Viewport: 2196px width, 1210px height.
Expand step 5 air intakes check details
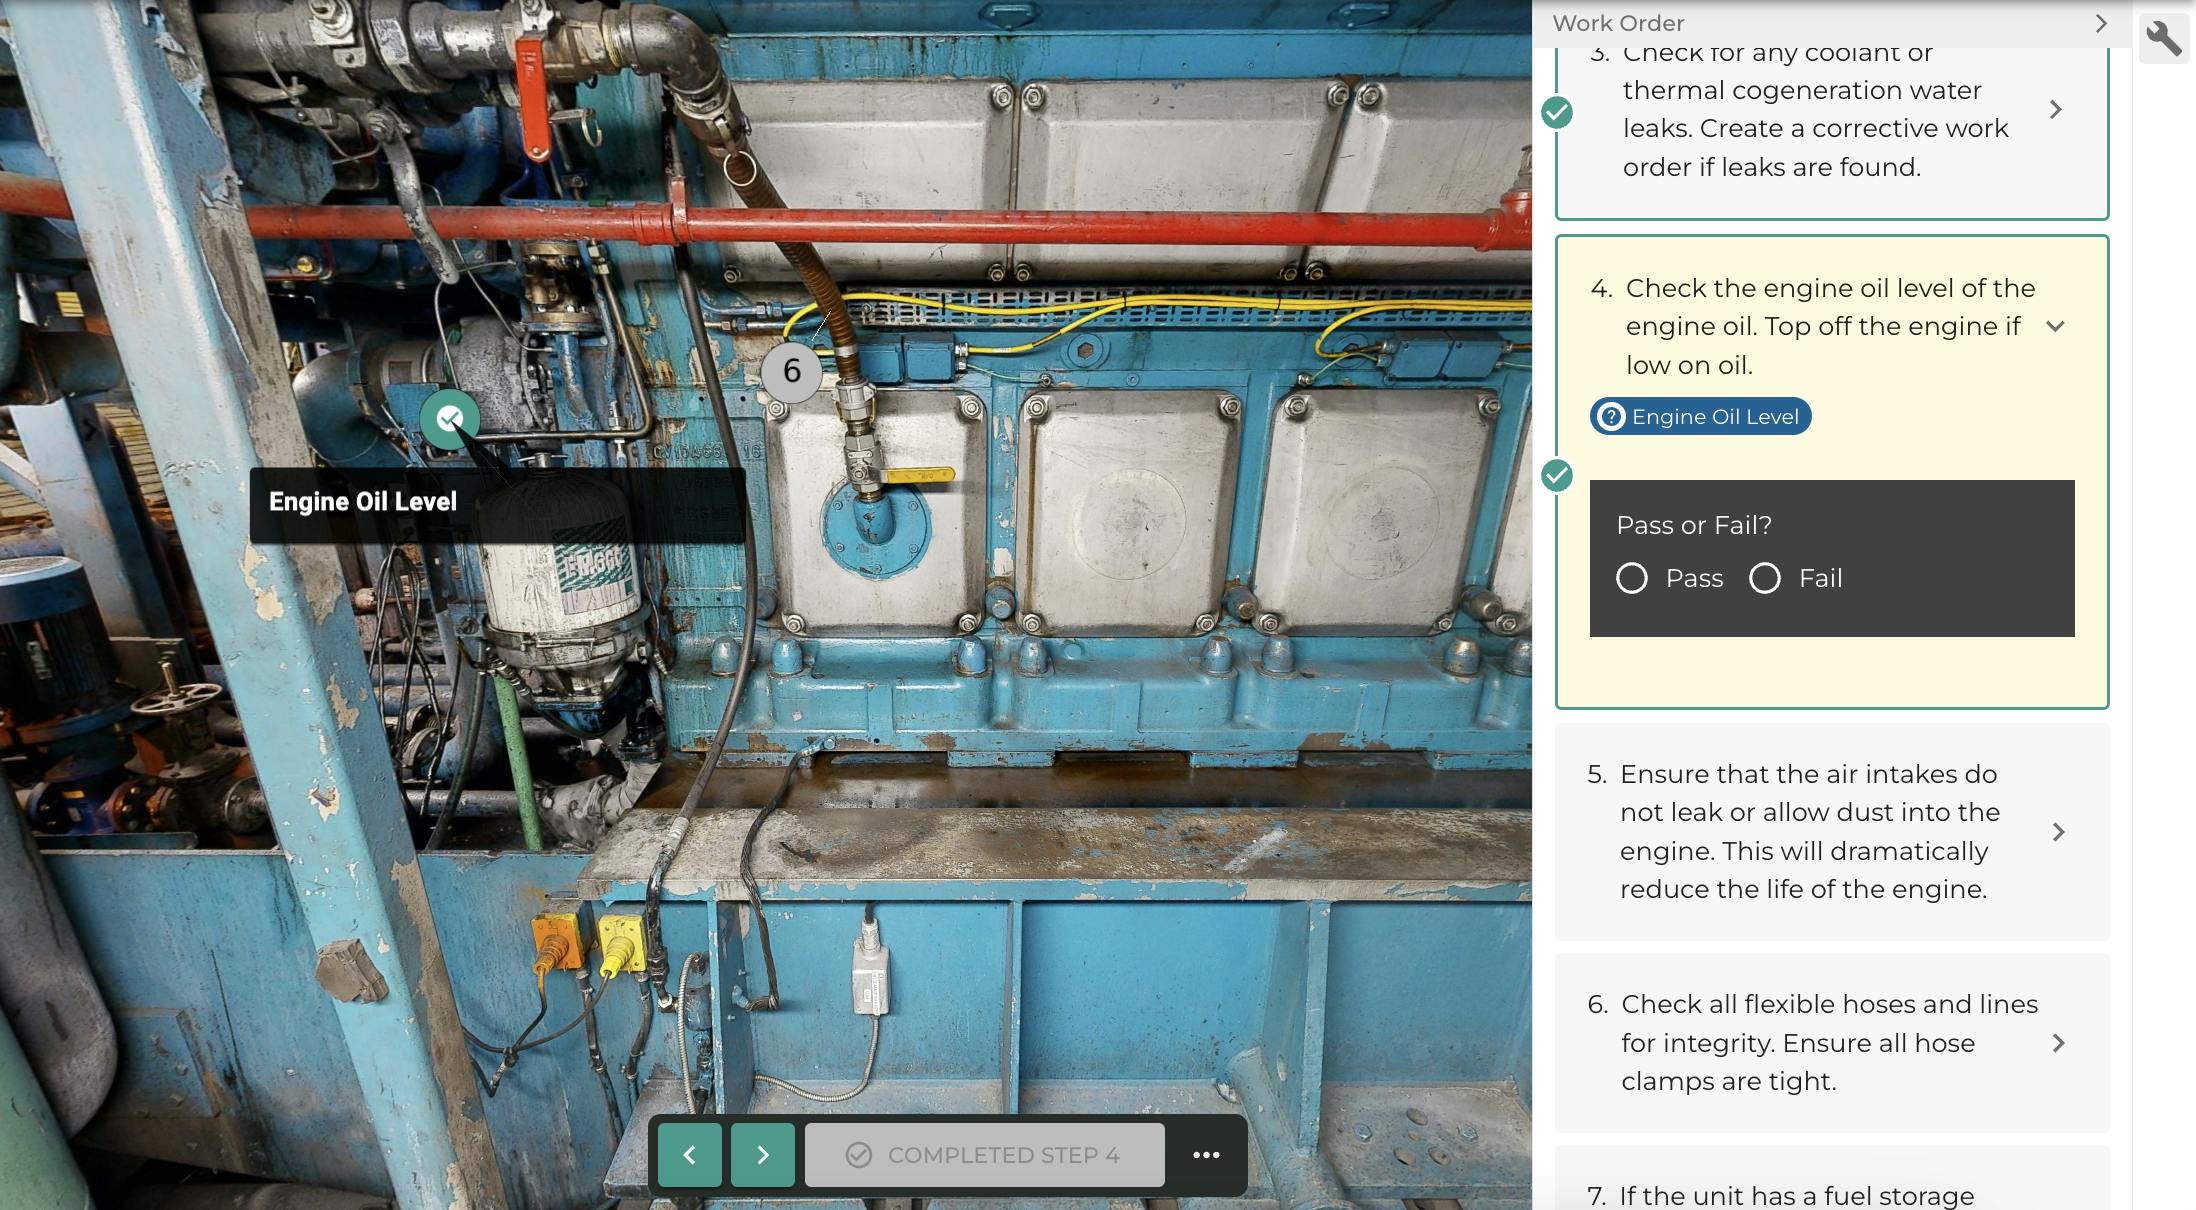pos(2060,832)
